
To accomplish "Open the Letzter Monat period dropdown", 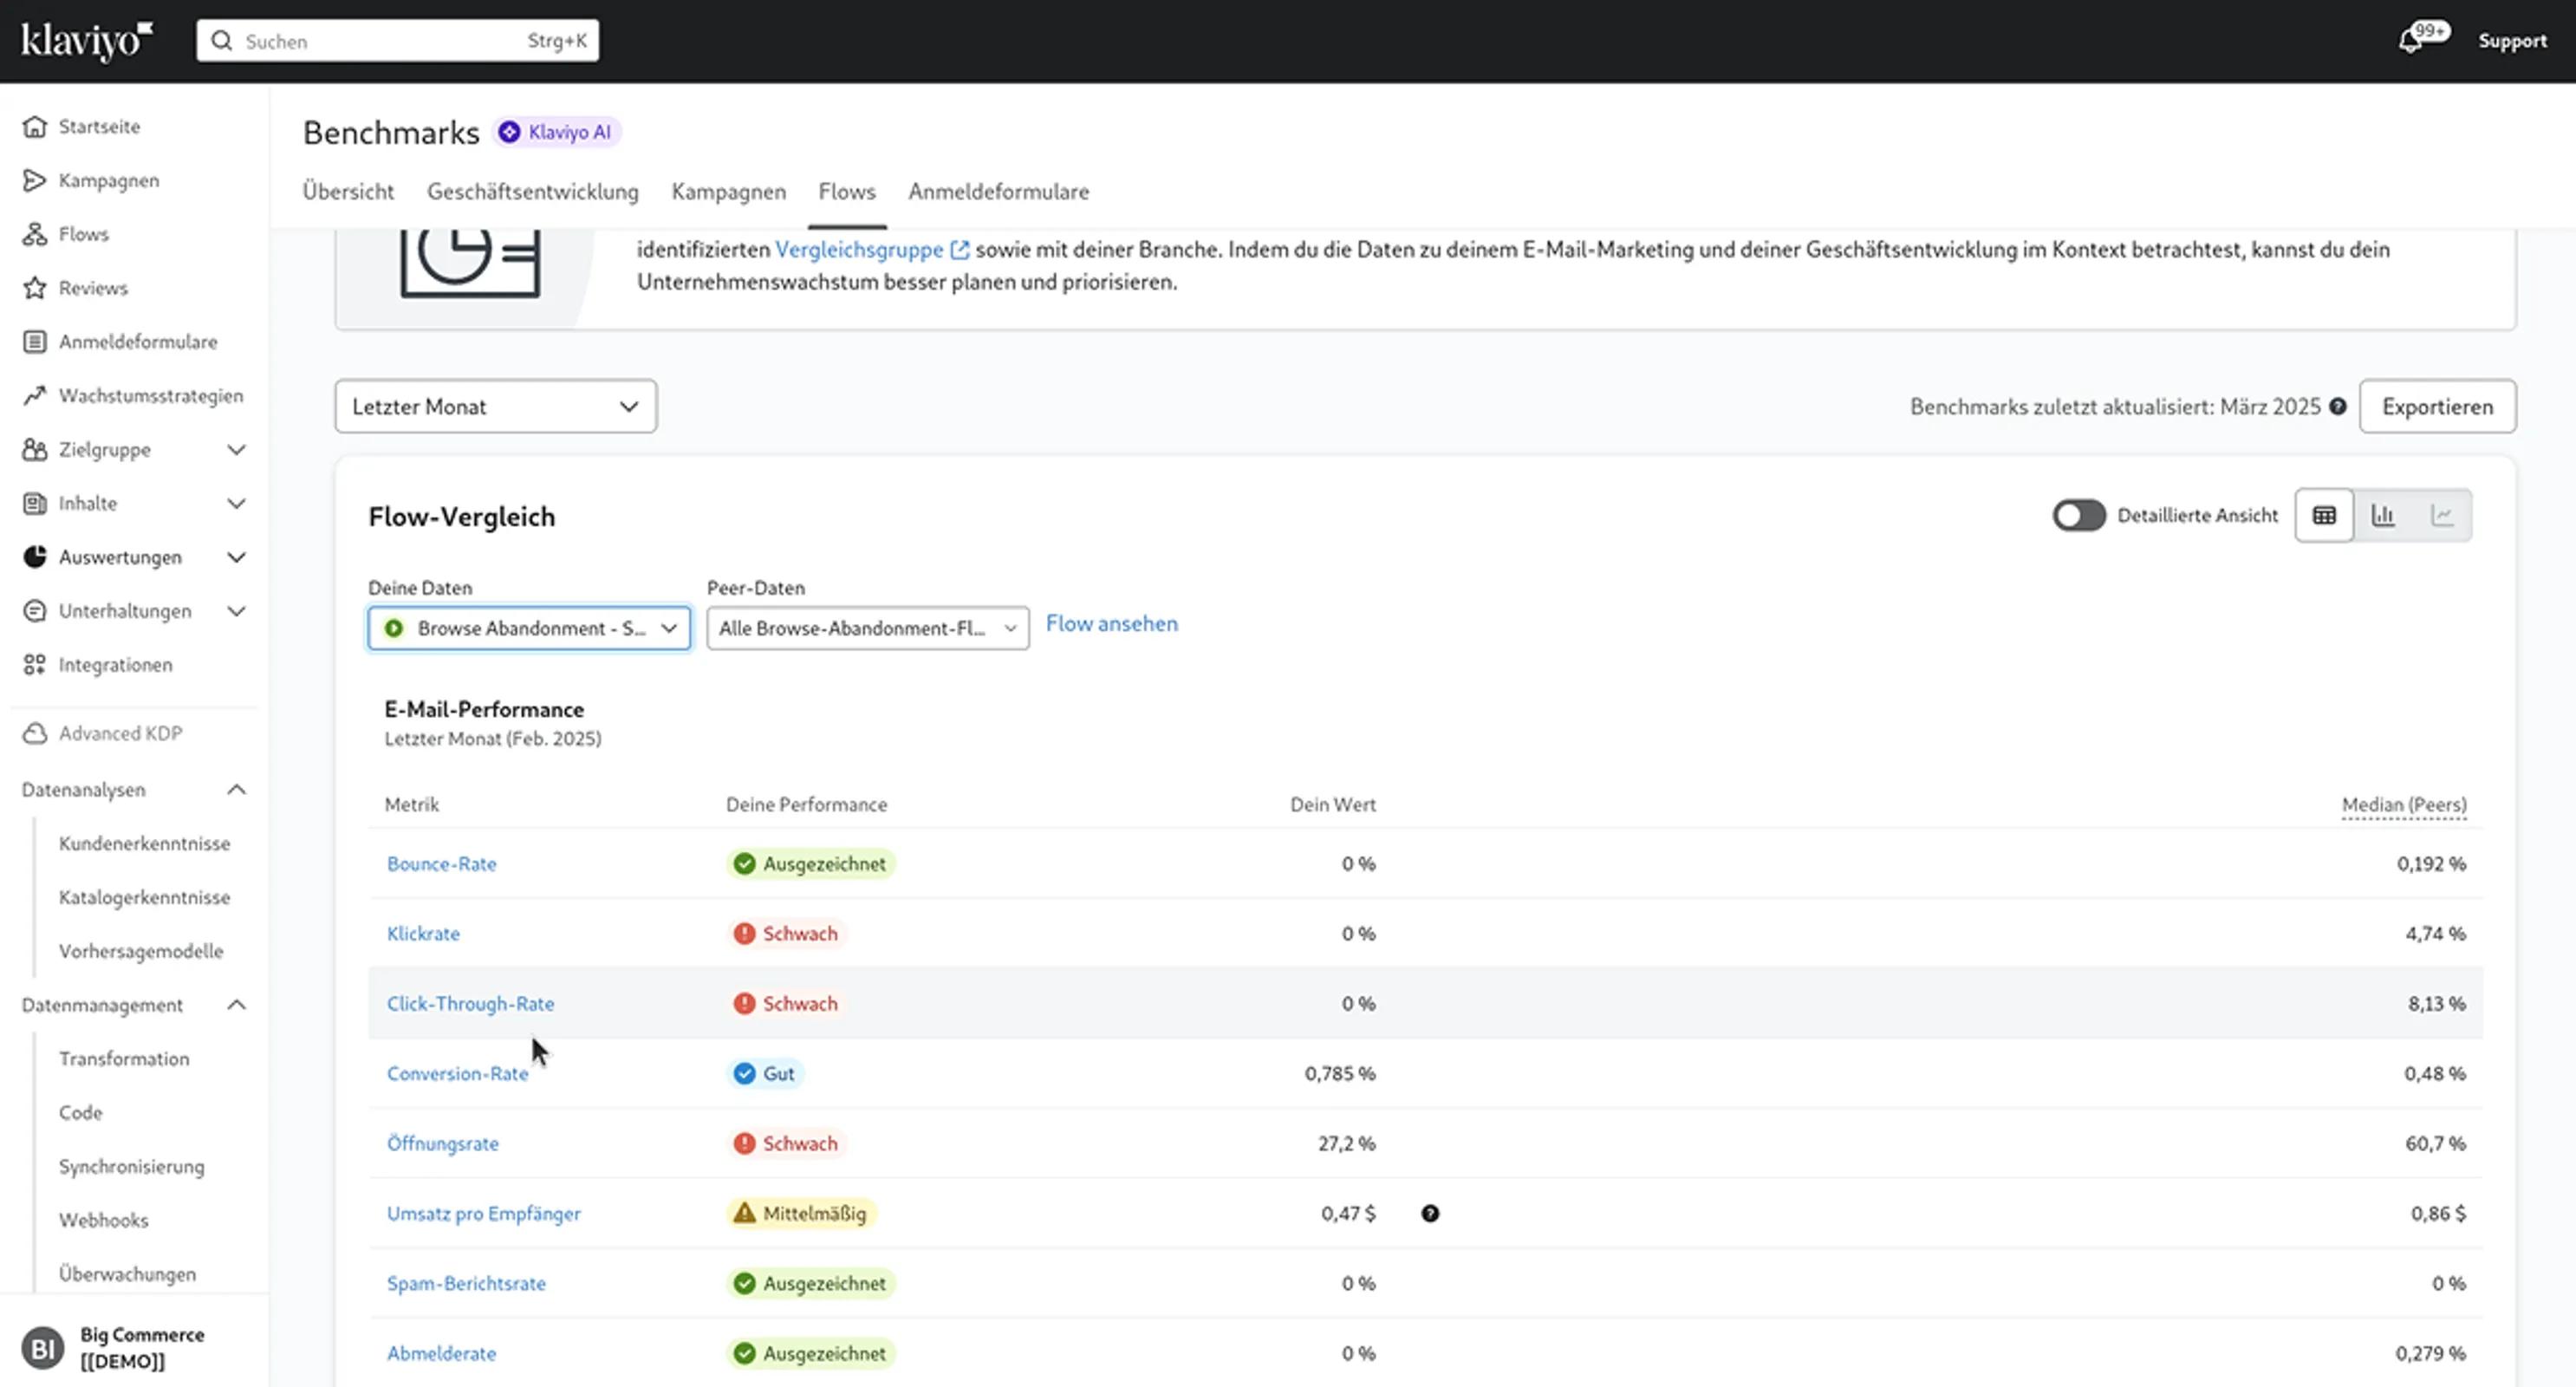I will click(x=496, y=407).
